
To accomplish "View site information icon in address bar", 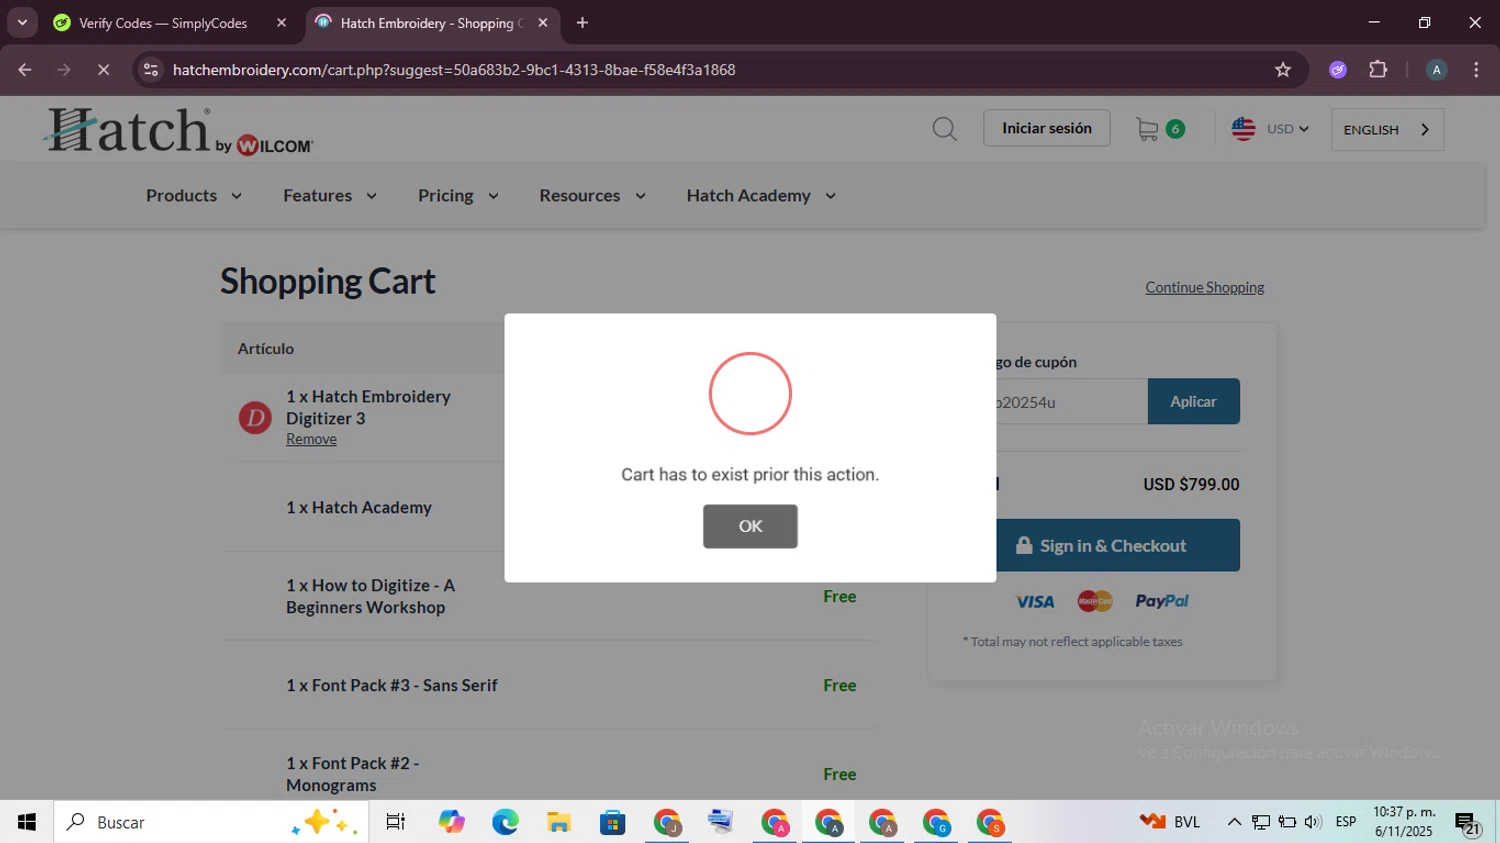I will coord(151,70).
